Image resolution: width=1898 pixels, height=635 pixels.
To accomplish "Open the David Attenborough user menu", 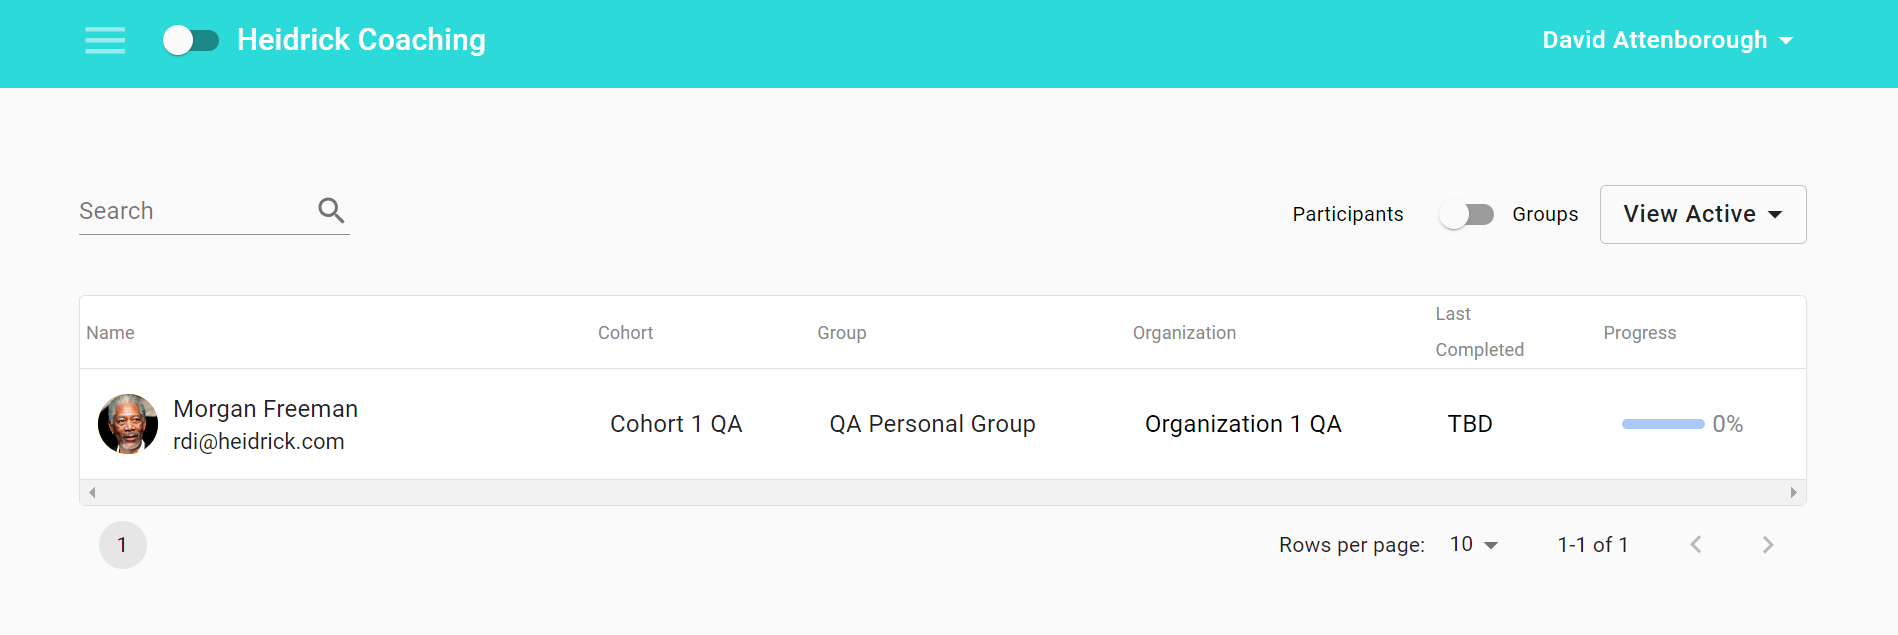I will (1667, 40).
